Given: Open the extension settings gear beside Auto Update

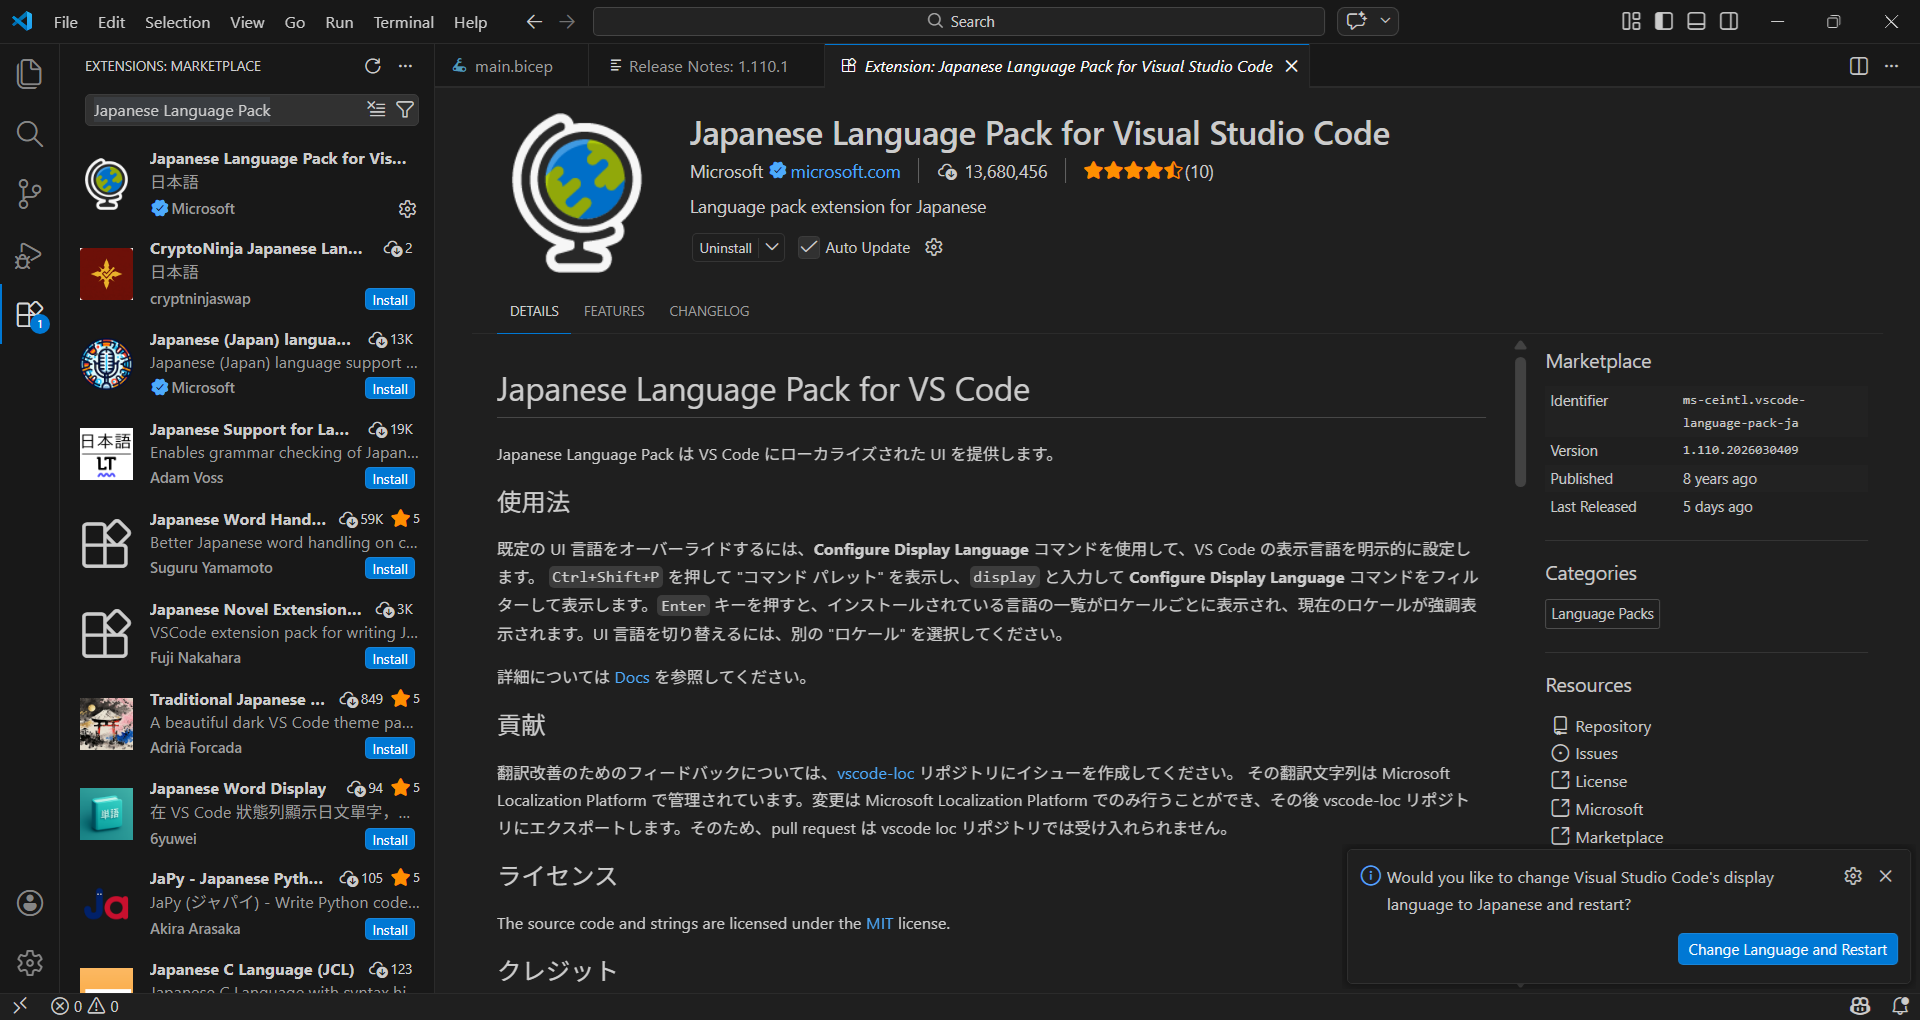Looking at the screenshot, I should (x=934, y=247).
